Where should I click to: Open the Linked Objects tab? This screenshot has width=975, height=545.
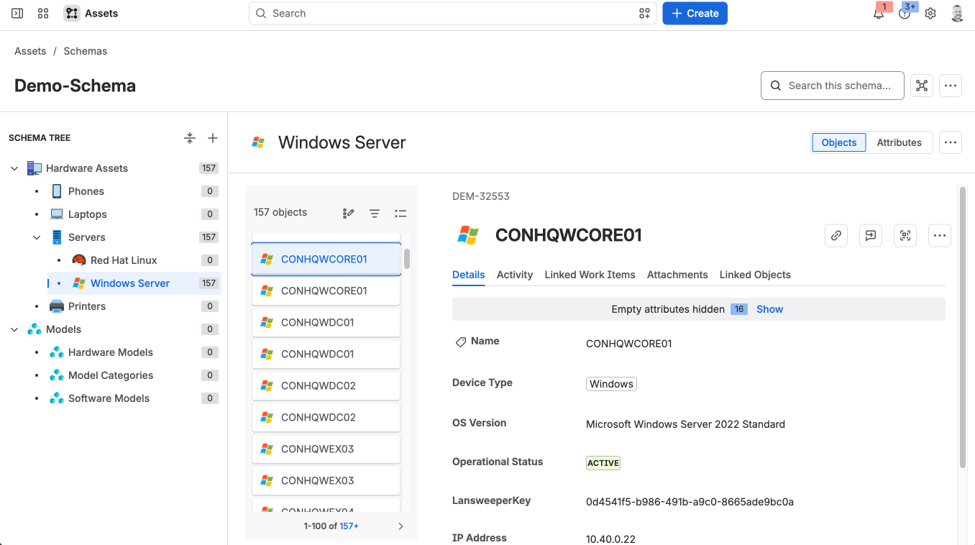[755, 274]
